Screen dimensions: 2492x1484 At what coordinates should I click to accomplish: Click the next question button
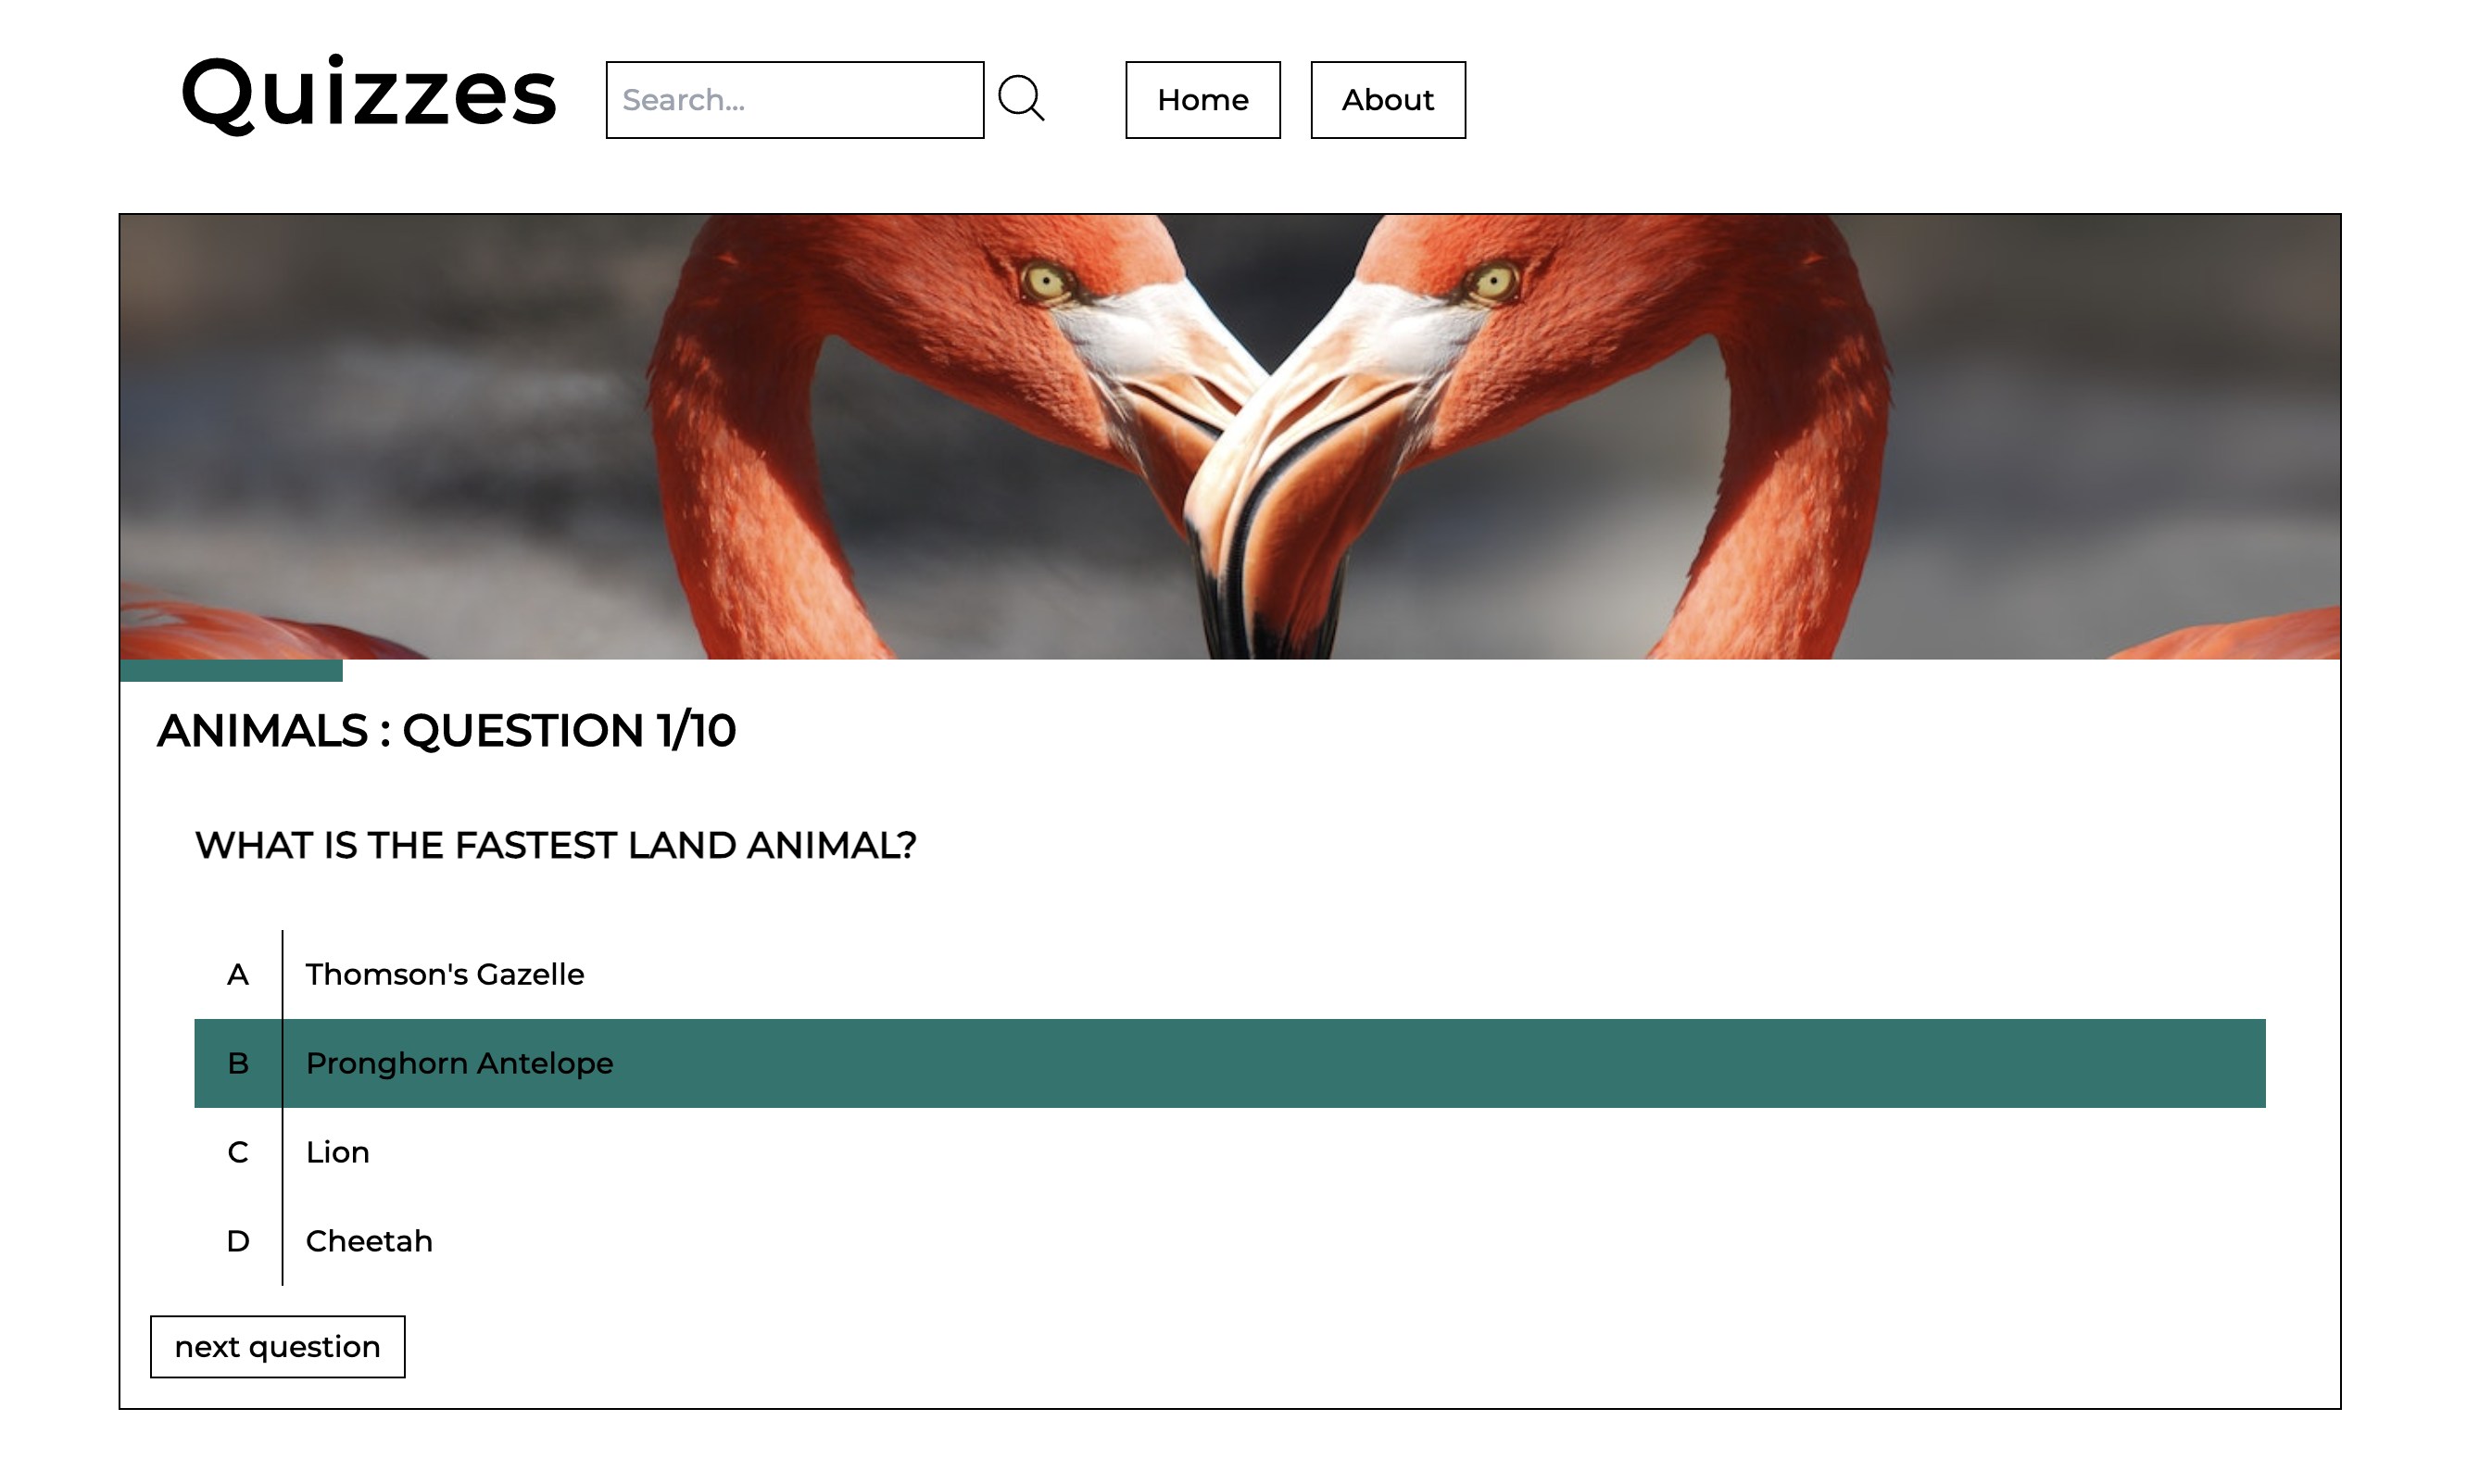277,1347
